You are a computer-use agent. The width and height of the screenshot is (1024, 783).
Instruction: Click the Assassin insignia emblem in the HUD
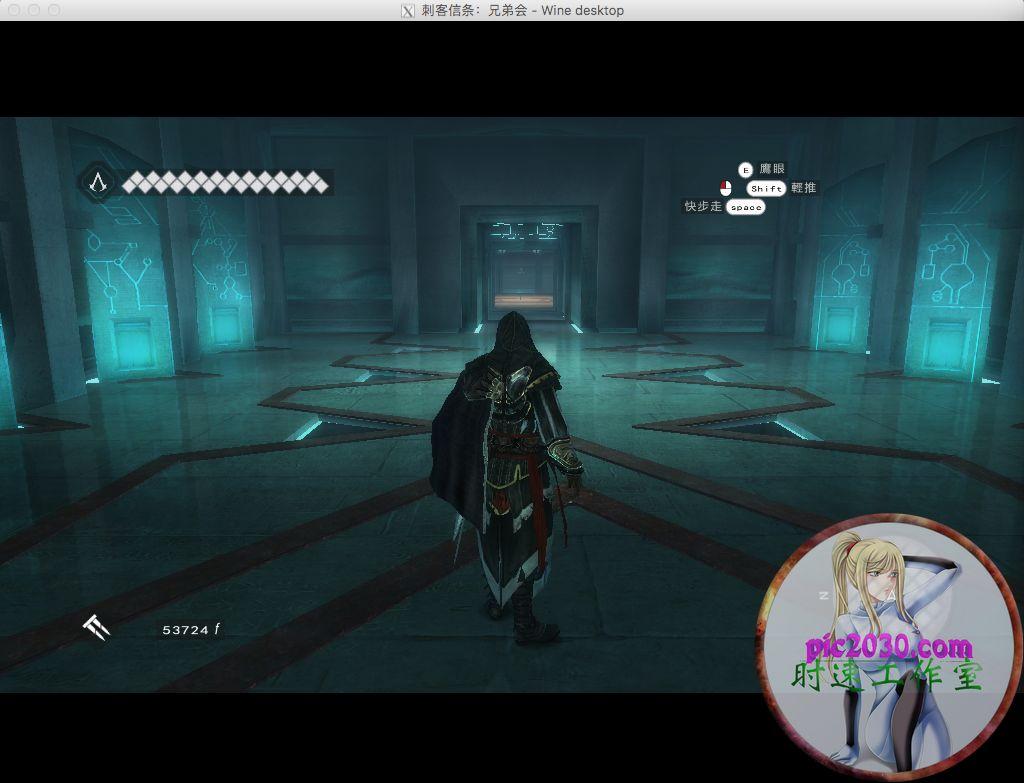[x=98, y=182]
